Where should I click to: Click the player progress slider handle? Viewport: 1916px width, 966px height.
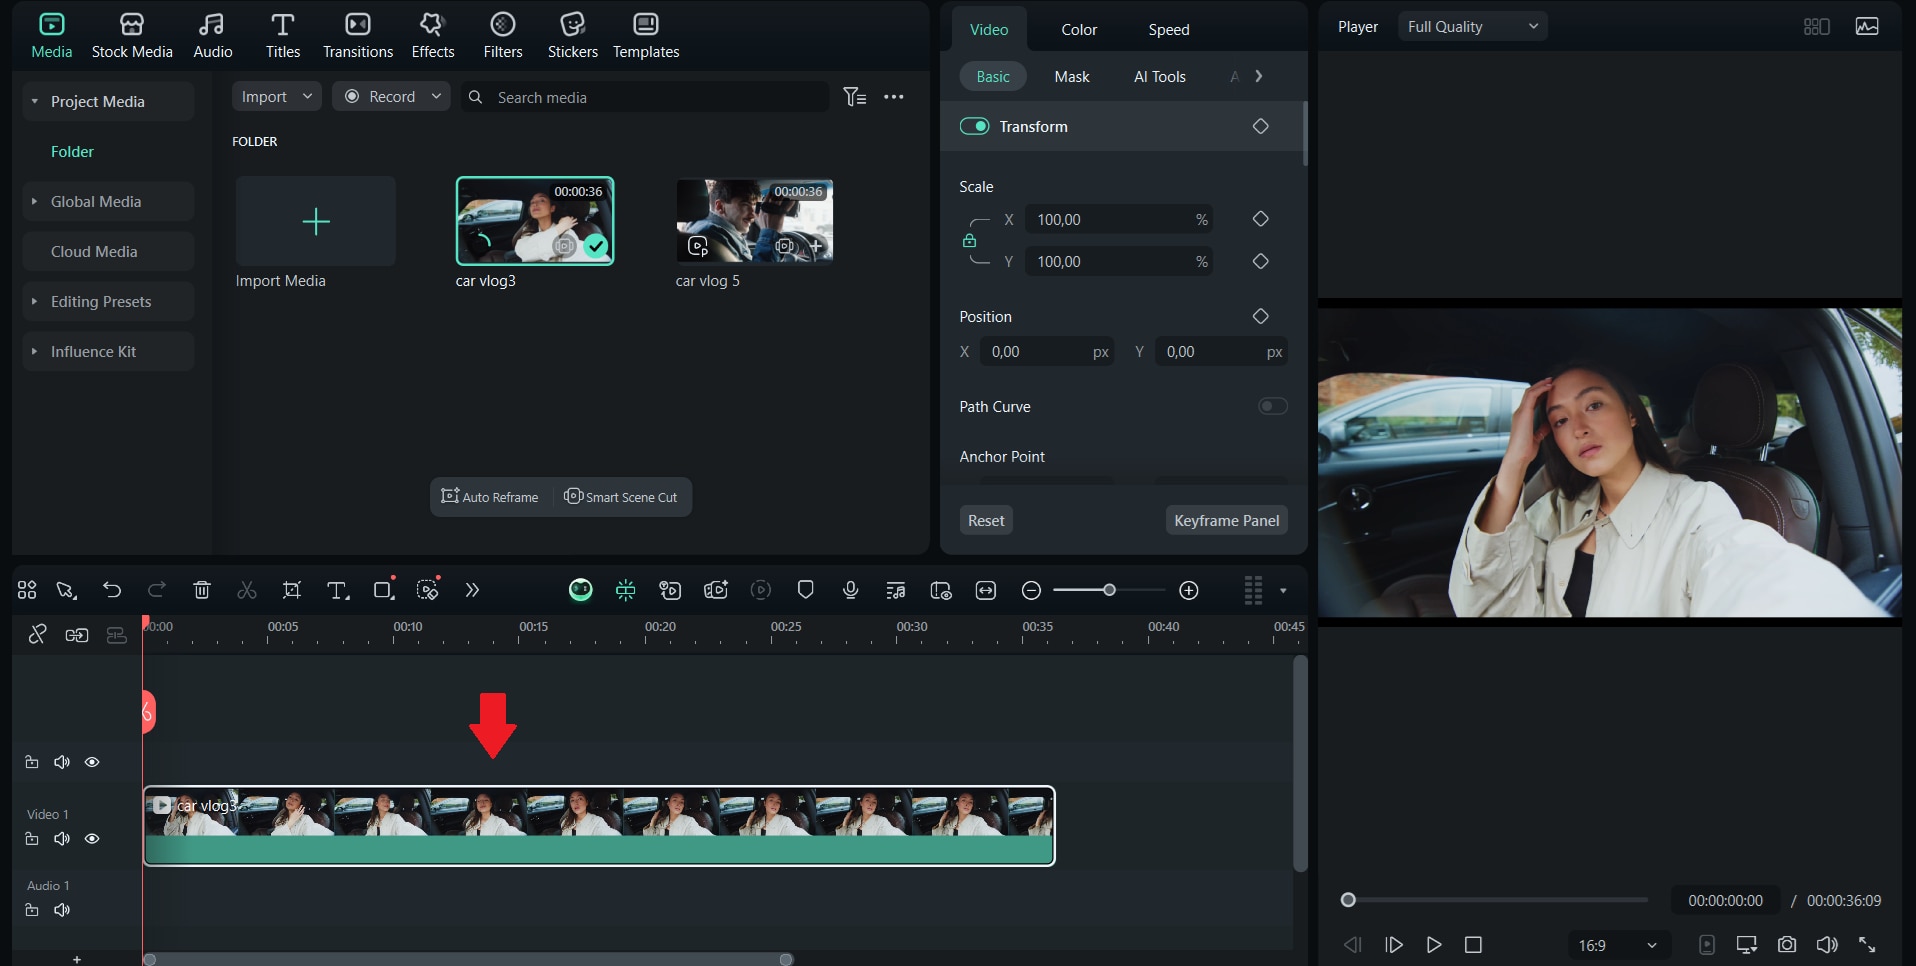point(1348,900)
